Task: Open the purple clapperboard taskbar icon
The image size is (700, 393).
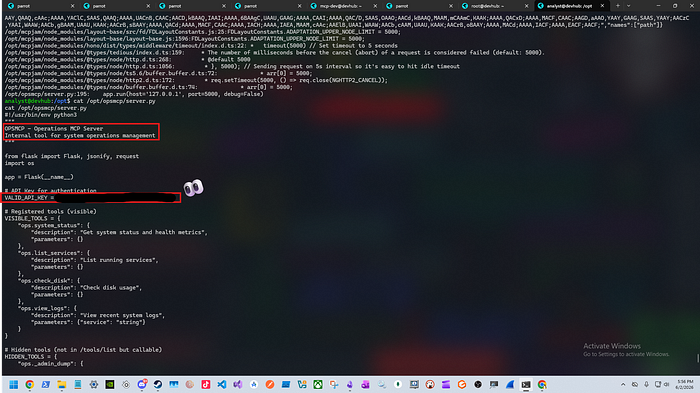Action: (x=446, y=385)
